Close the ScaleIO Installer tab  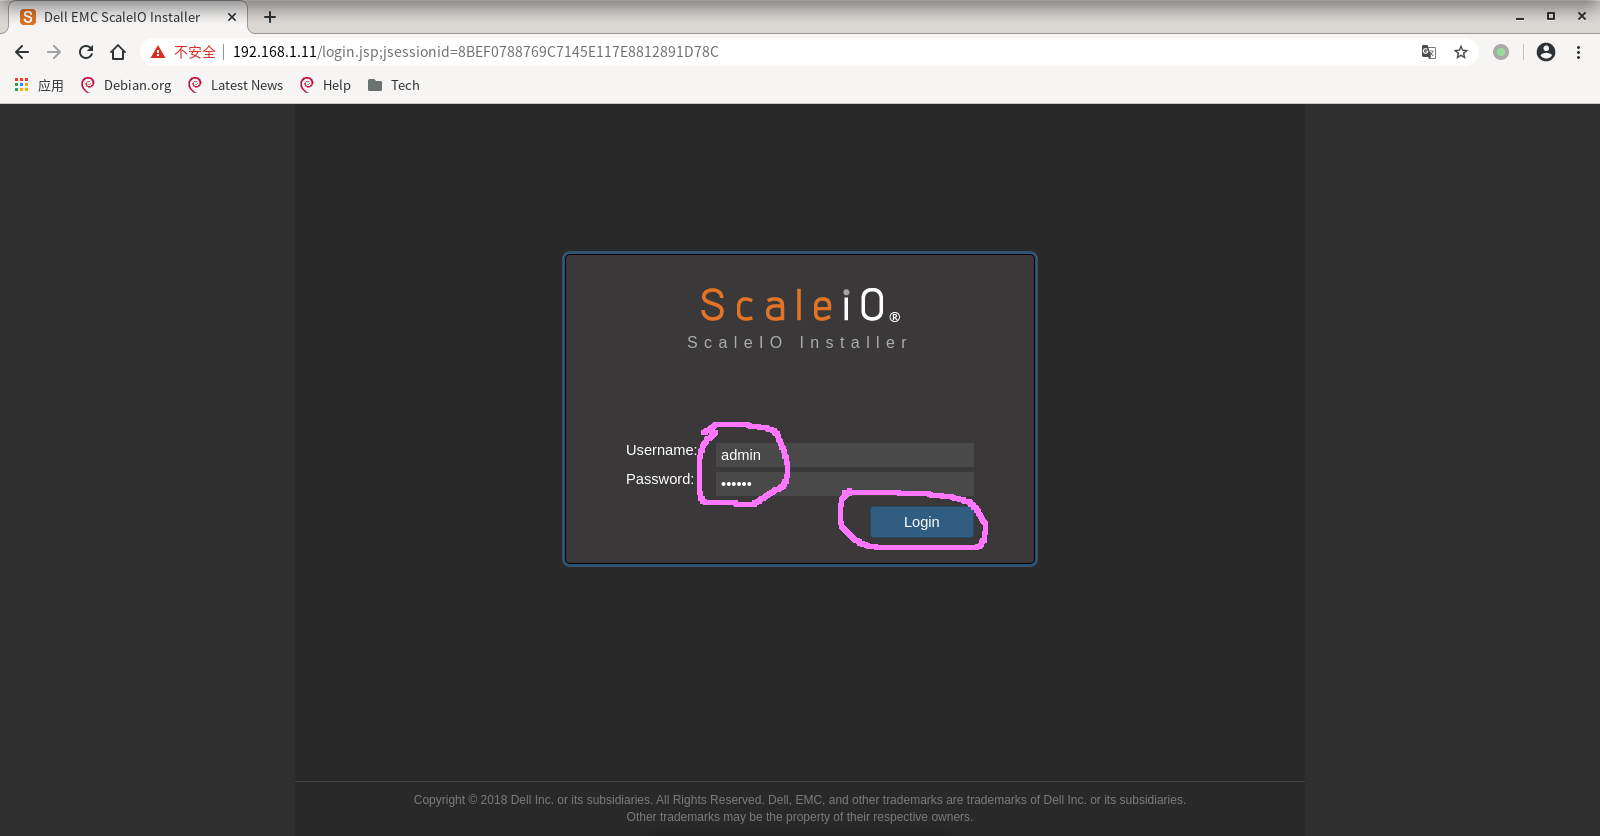point(232,17)
